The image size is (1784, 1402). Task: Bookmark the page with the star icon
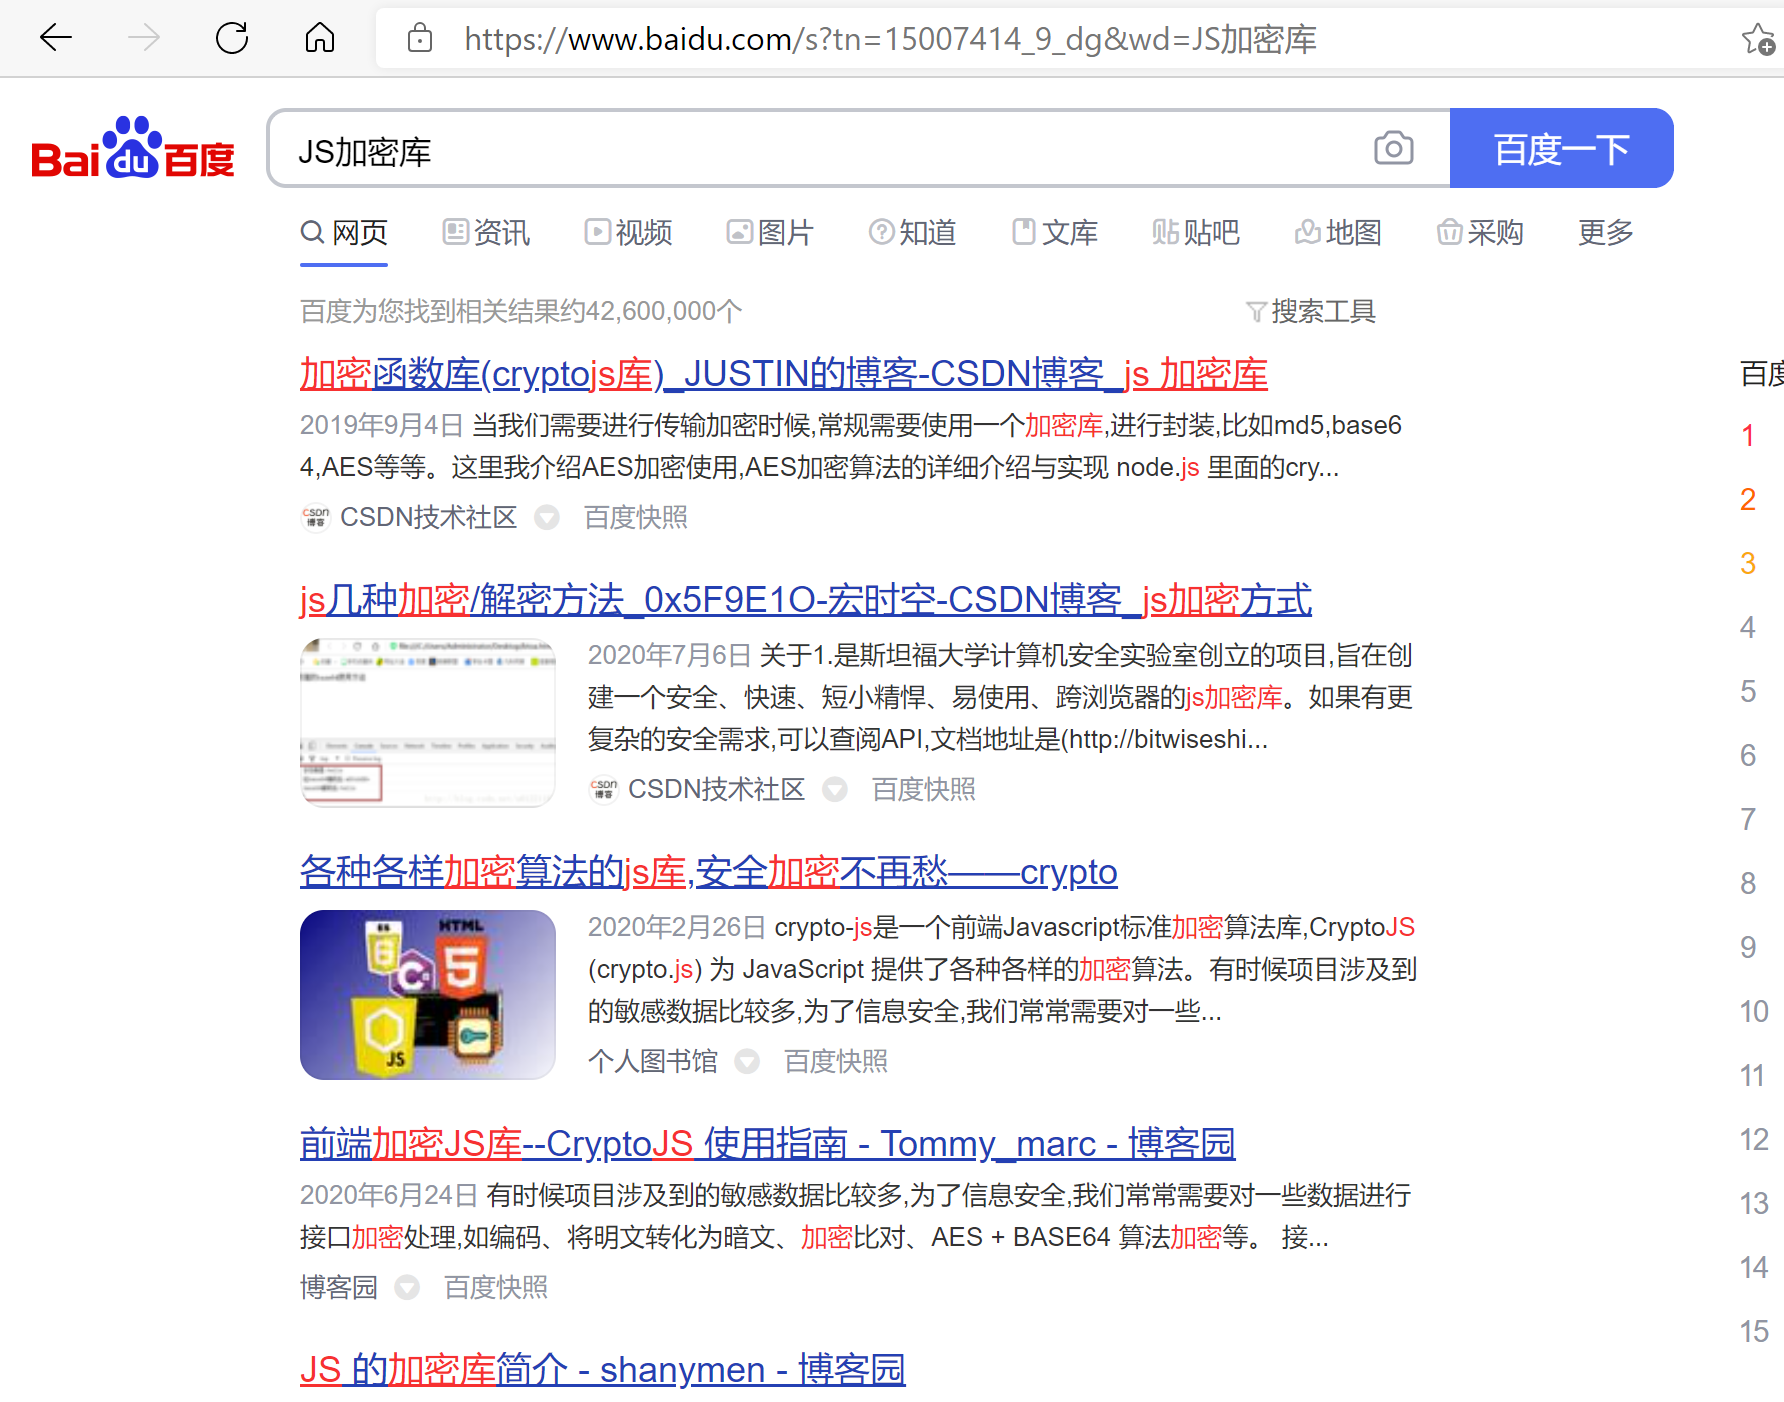[x=1757, y=38]
